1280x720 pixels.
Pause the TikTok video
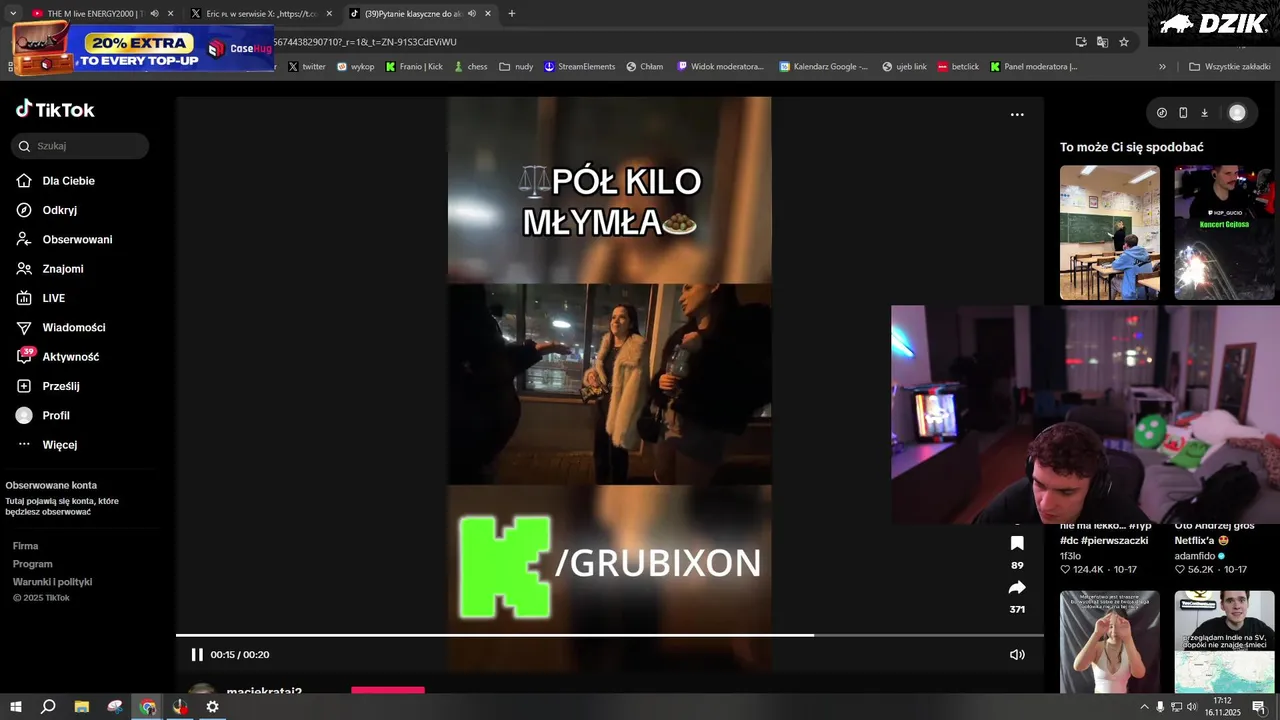pyautogui.click(x=197, y=655)
